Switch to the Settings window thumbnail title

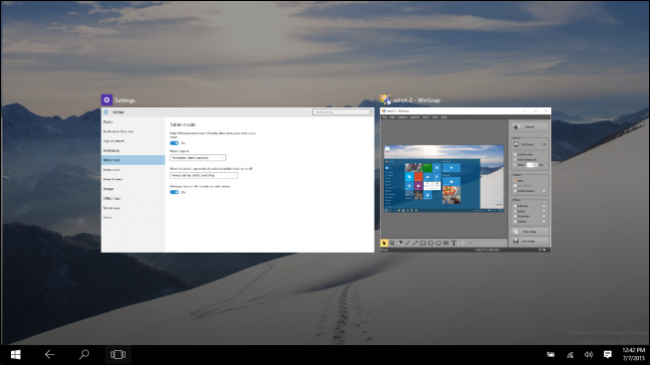point(125,100)
